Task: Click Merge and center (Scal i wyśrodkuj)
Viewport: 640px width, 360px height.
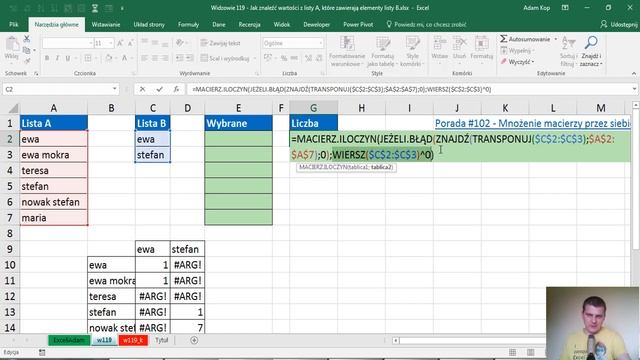Action: [x=225, y=58]
